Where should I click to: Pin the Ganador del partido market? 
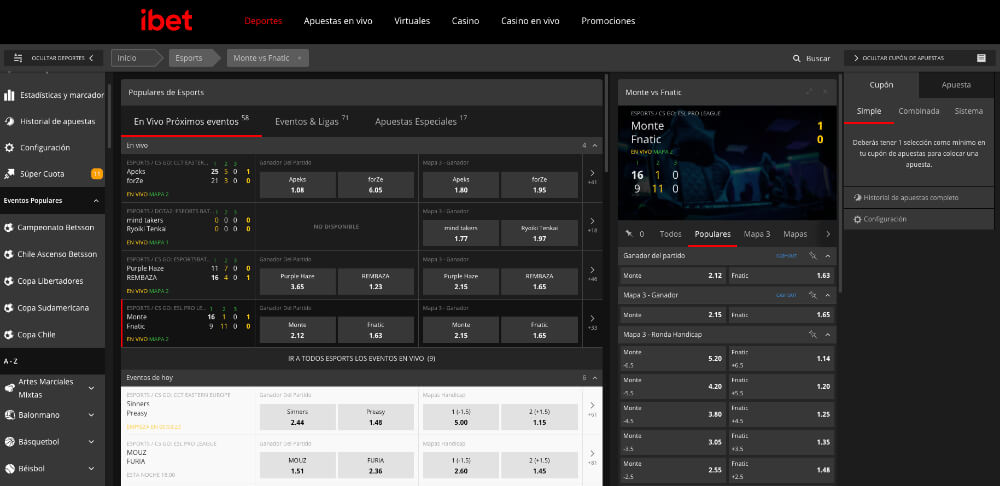pos(812,256)
